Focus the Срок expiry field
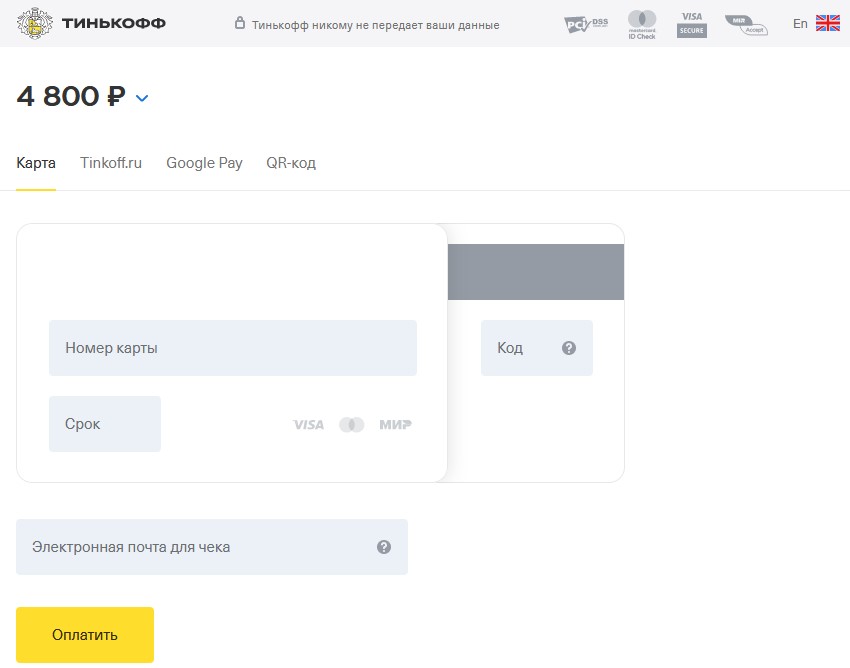 105,424
